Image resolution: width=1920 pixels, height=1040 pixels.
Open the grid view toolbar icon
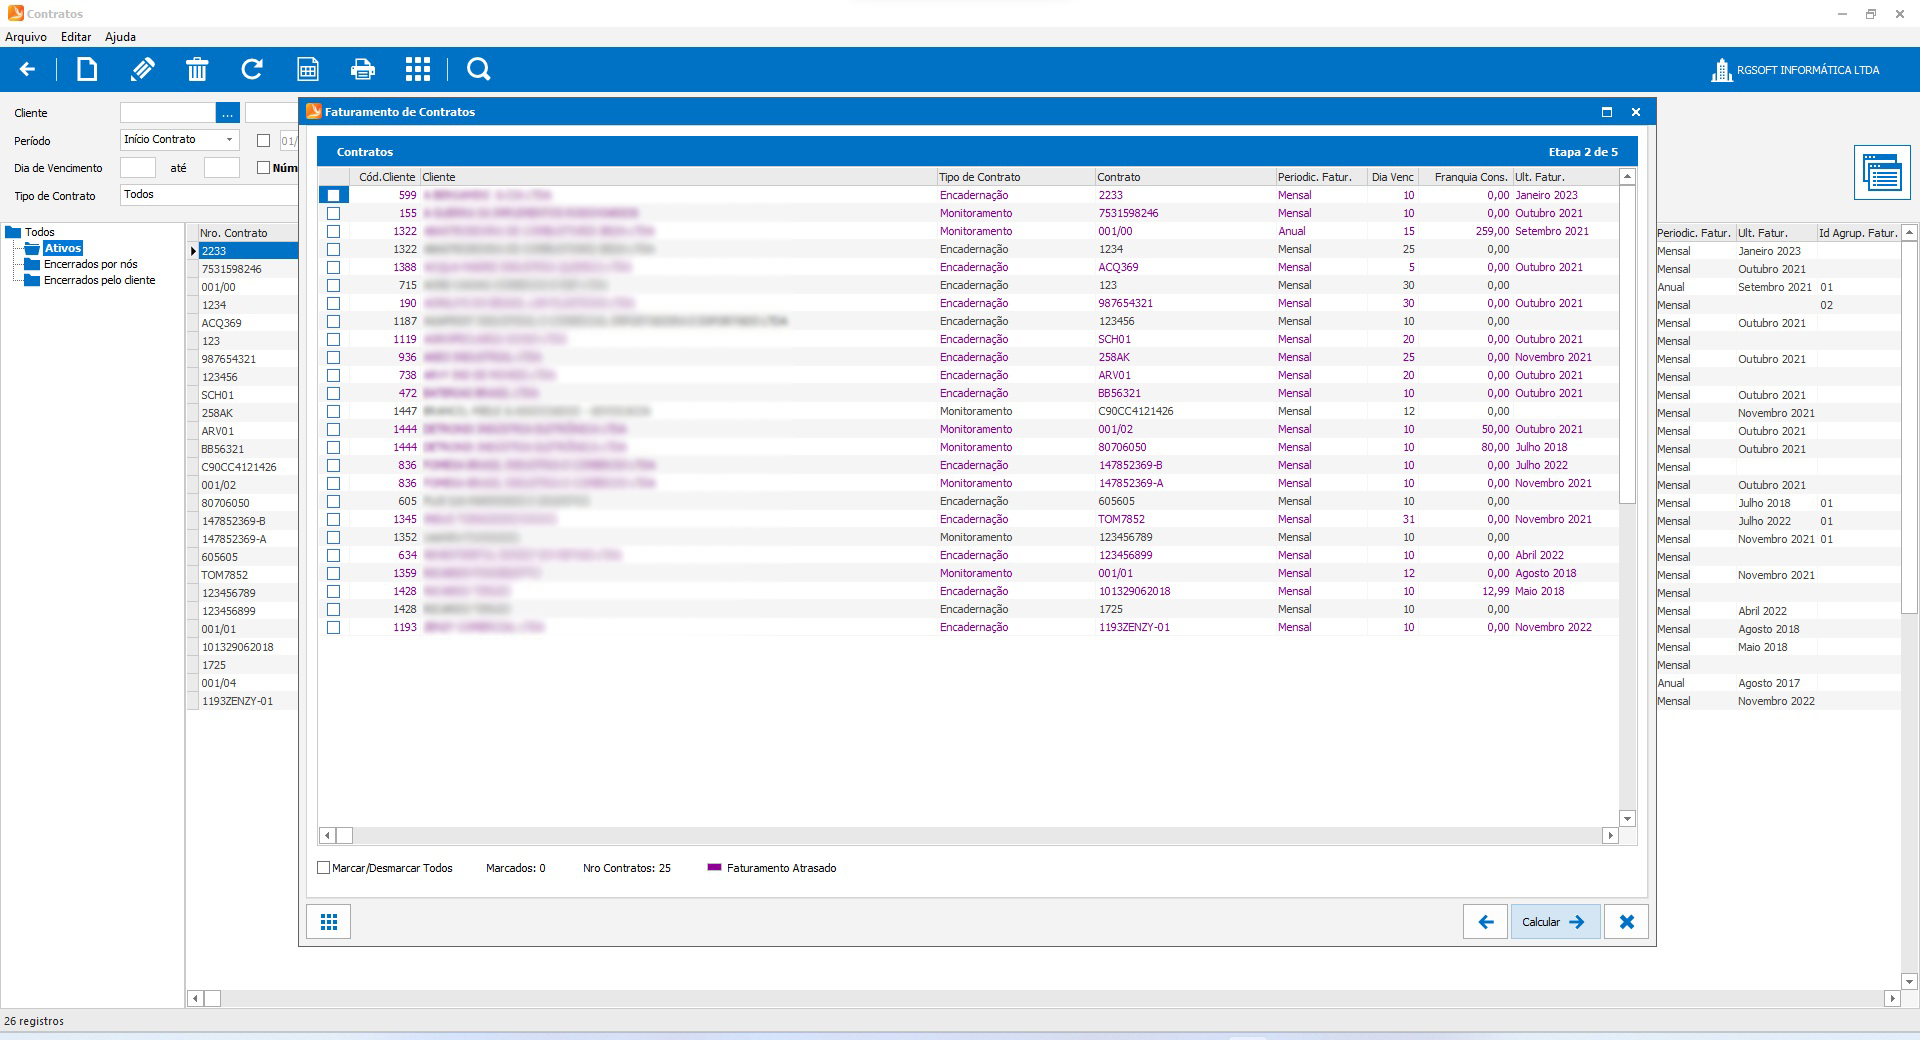(x=418, y=69)
